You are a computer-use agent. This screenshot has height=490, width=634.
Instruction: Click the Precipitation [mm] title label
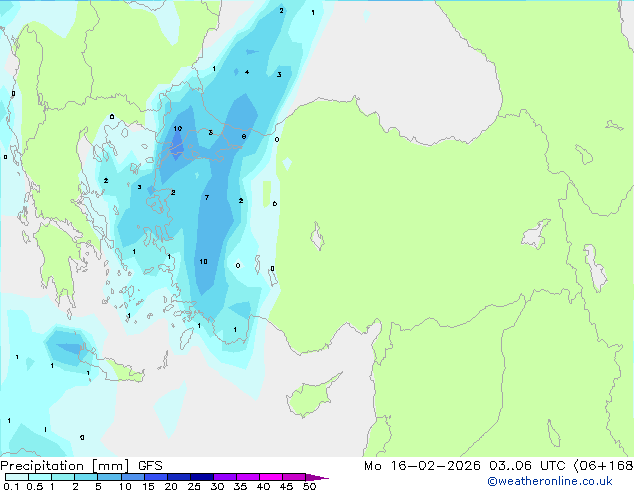pos(65,466)
